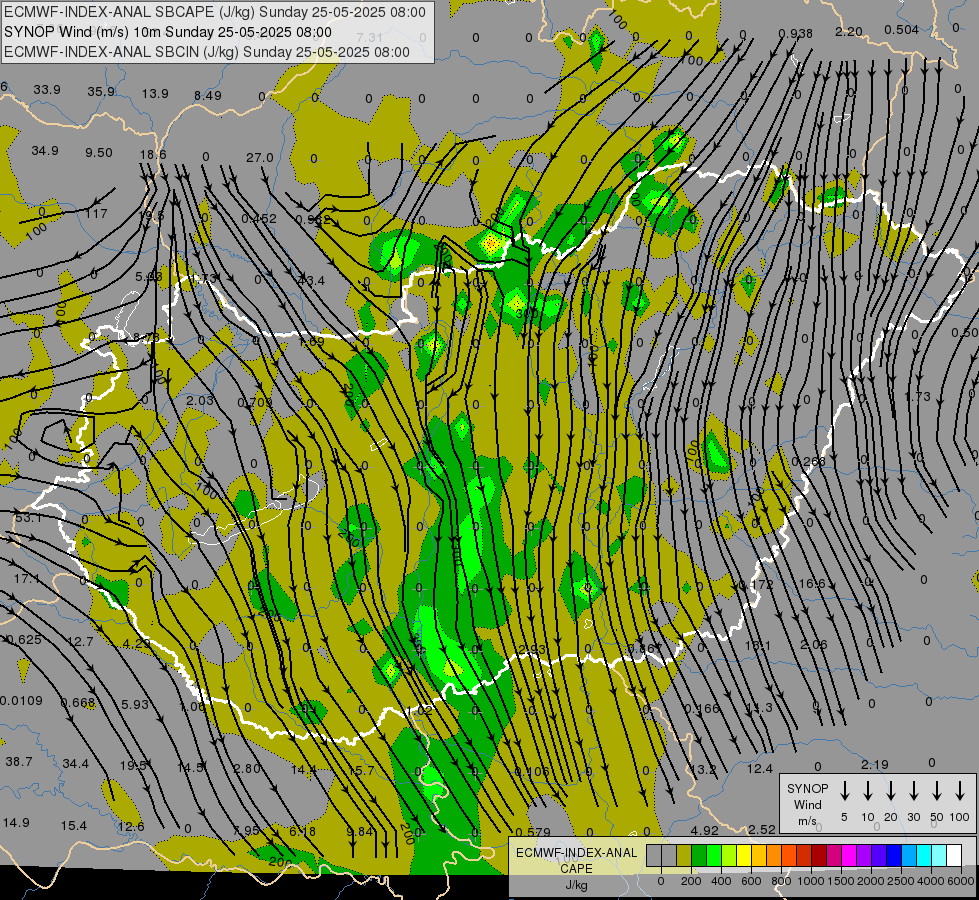Click the wind legend arrow above 10
Screen dimensions: 979x900
coord(868,791)
